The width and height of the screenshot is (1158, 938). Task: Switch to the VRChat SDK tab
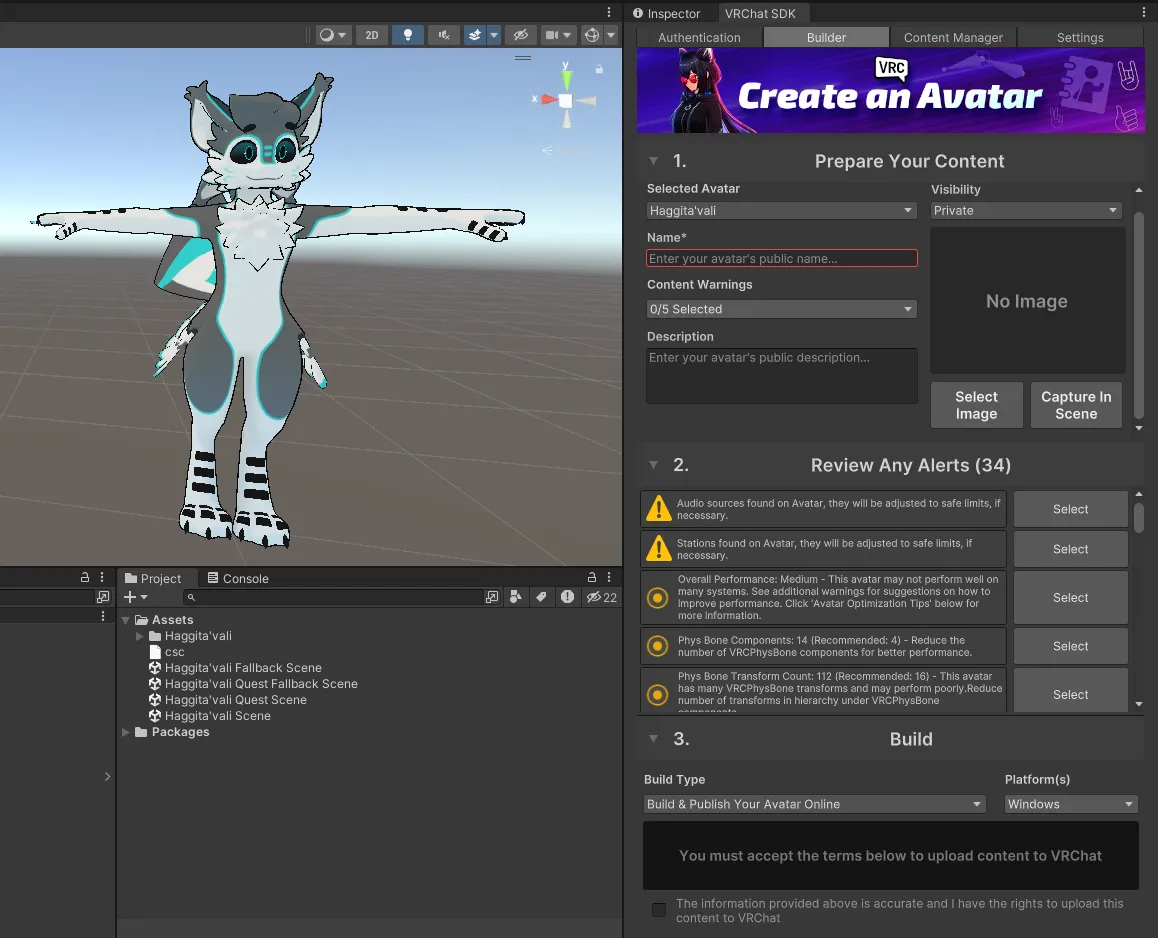click(760, 13)
